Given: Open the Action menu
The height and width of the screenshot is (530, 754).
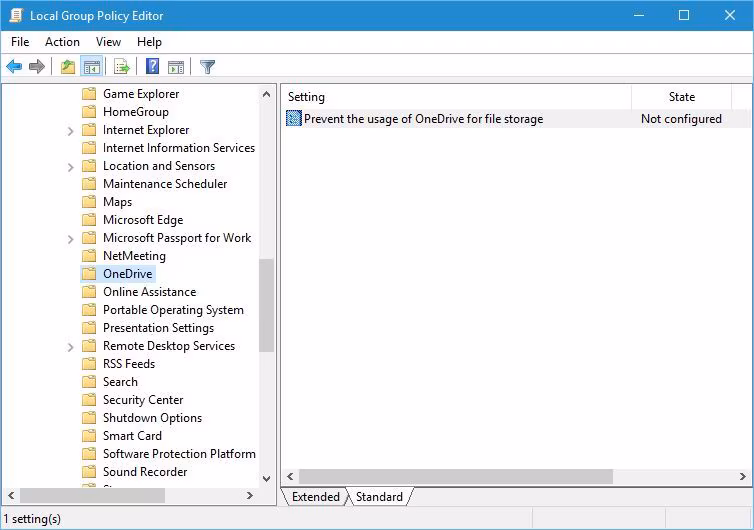Looking at the screenshot, I should pos(62,42).
